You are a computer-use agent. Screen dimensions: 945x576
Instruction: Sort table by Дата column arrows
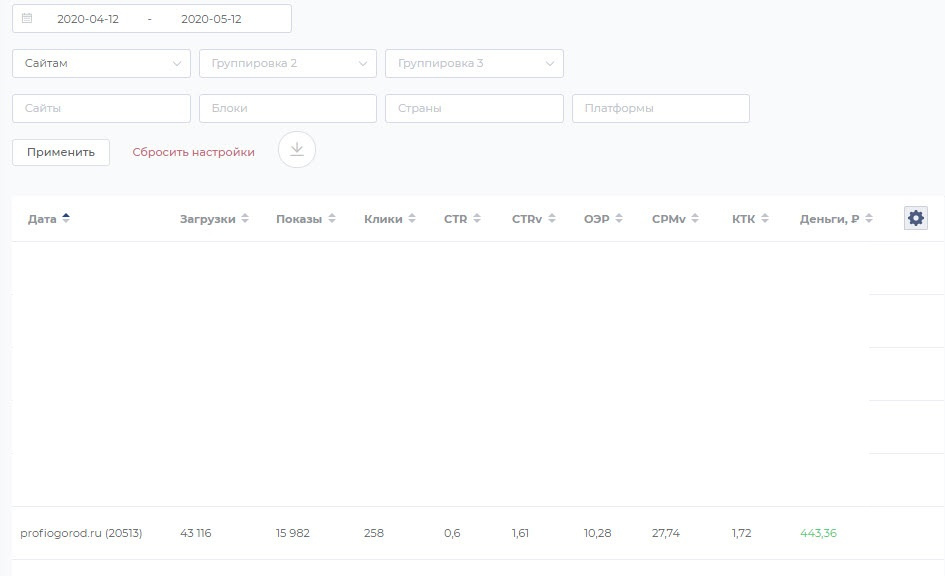point(66,218)
